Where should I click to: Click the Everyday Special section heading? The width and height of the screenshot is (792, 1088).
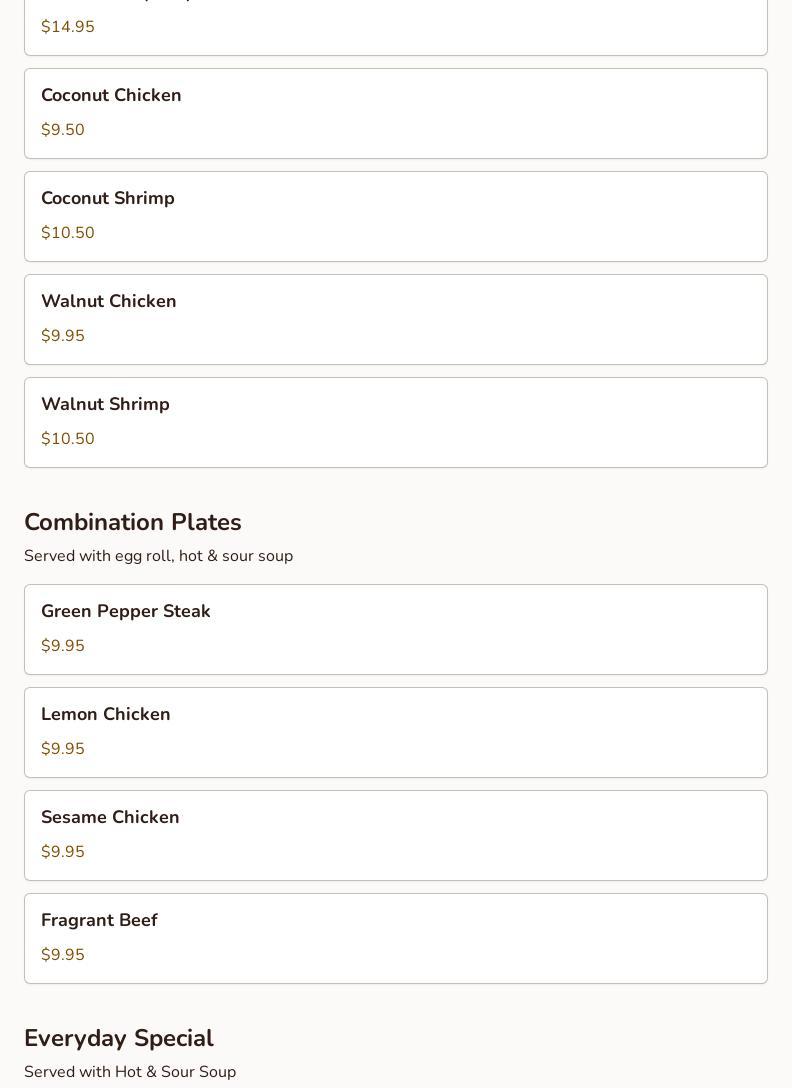119,1039
